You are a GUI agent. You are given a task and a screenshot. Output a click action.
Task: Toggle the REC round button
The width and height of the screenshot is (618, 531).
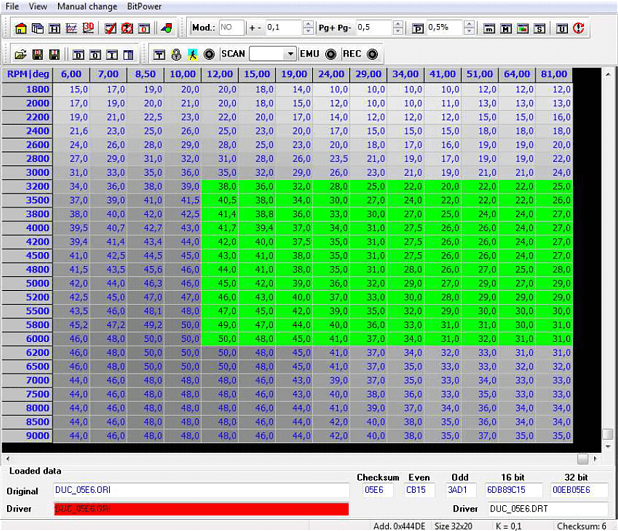coord(372,53)
